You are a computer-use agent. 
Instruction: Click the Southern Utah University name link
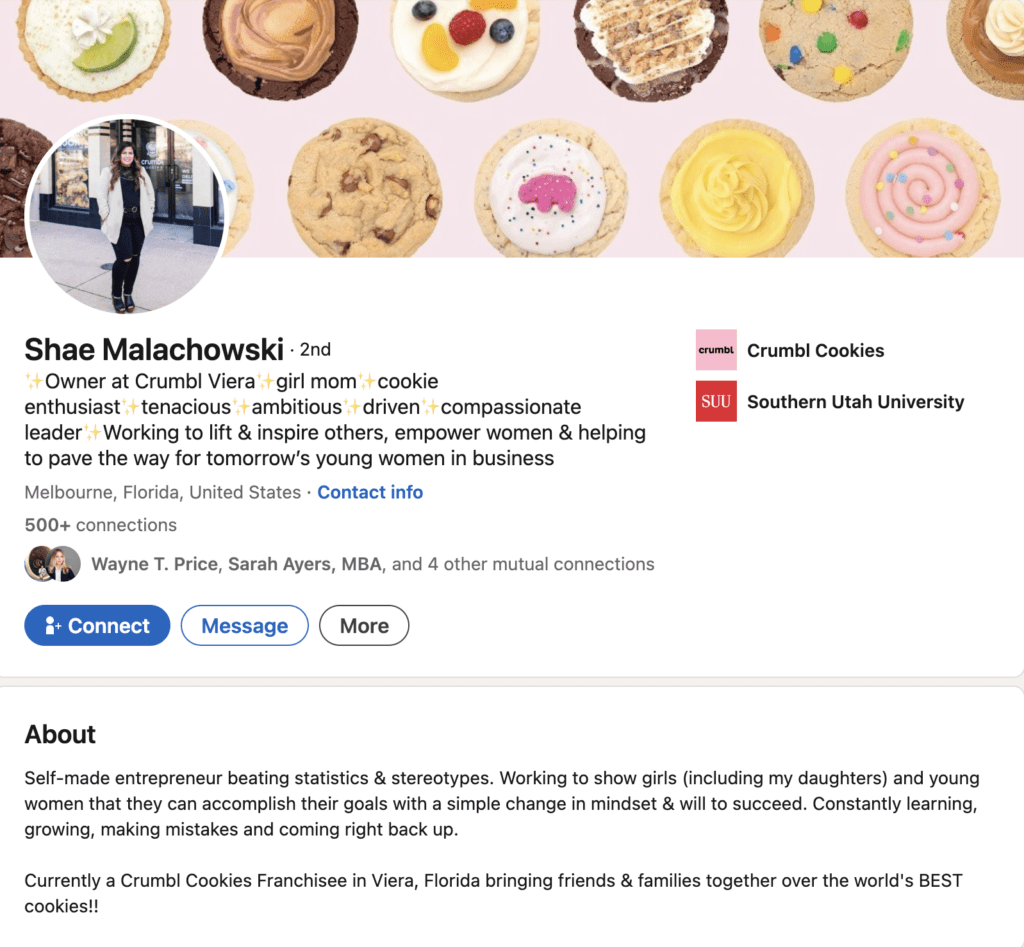855,401
